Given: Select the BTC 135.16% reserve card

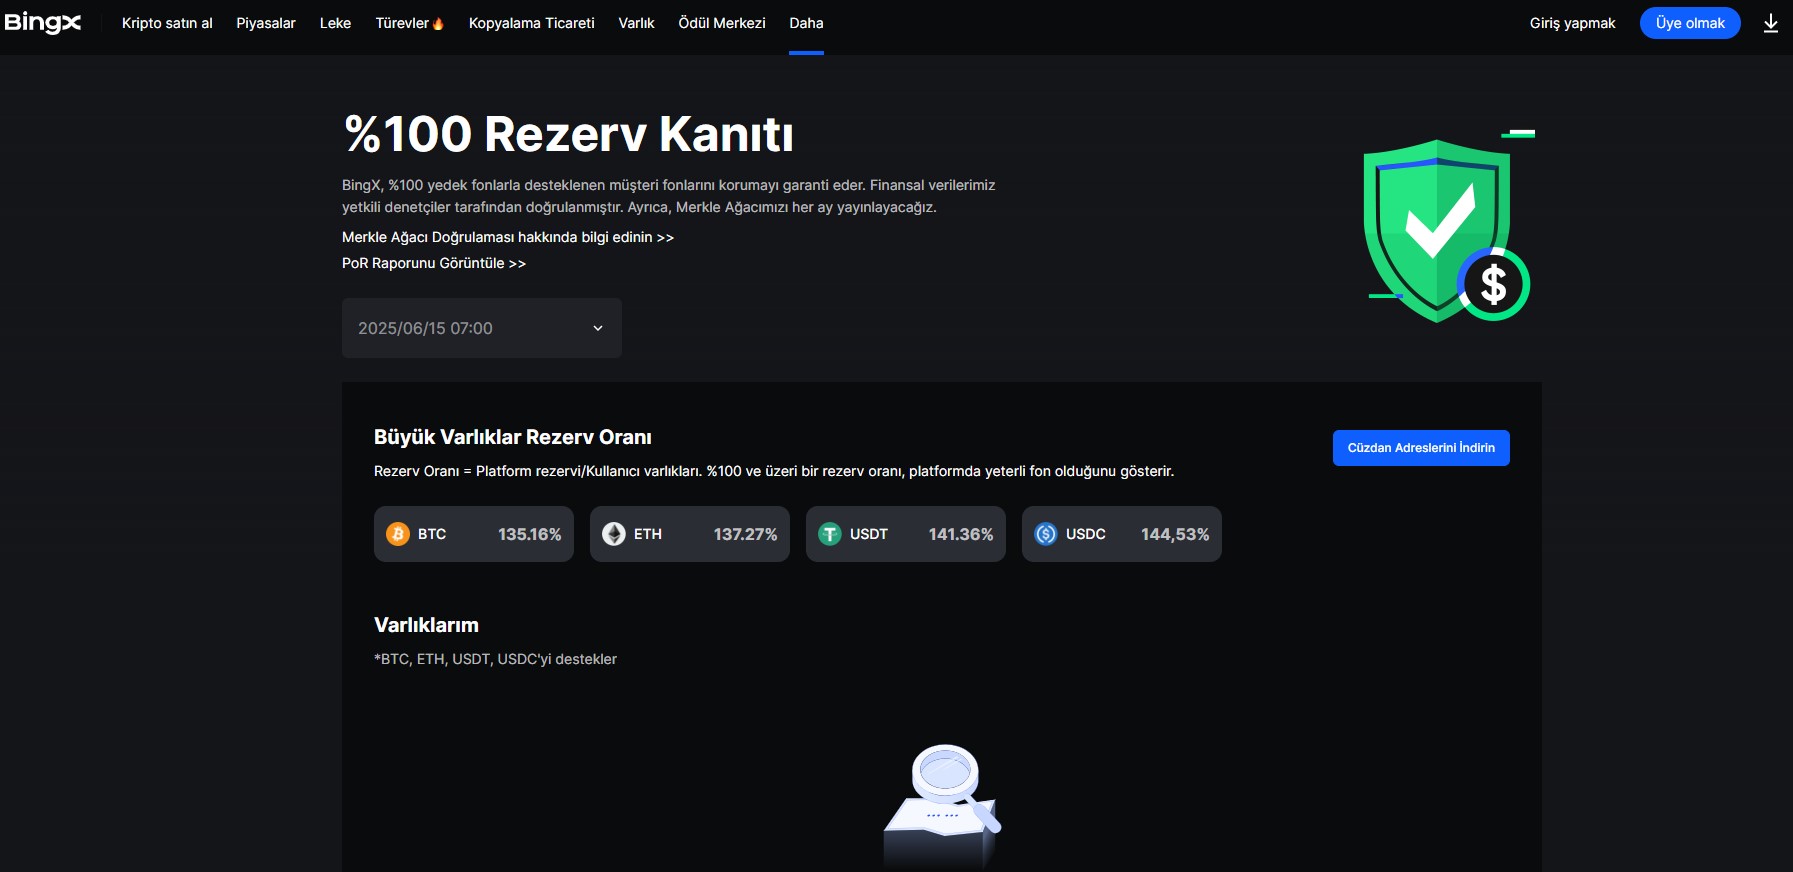Looking at the screenshot, I should pyautogui.click(x=474, y=534).
